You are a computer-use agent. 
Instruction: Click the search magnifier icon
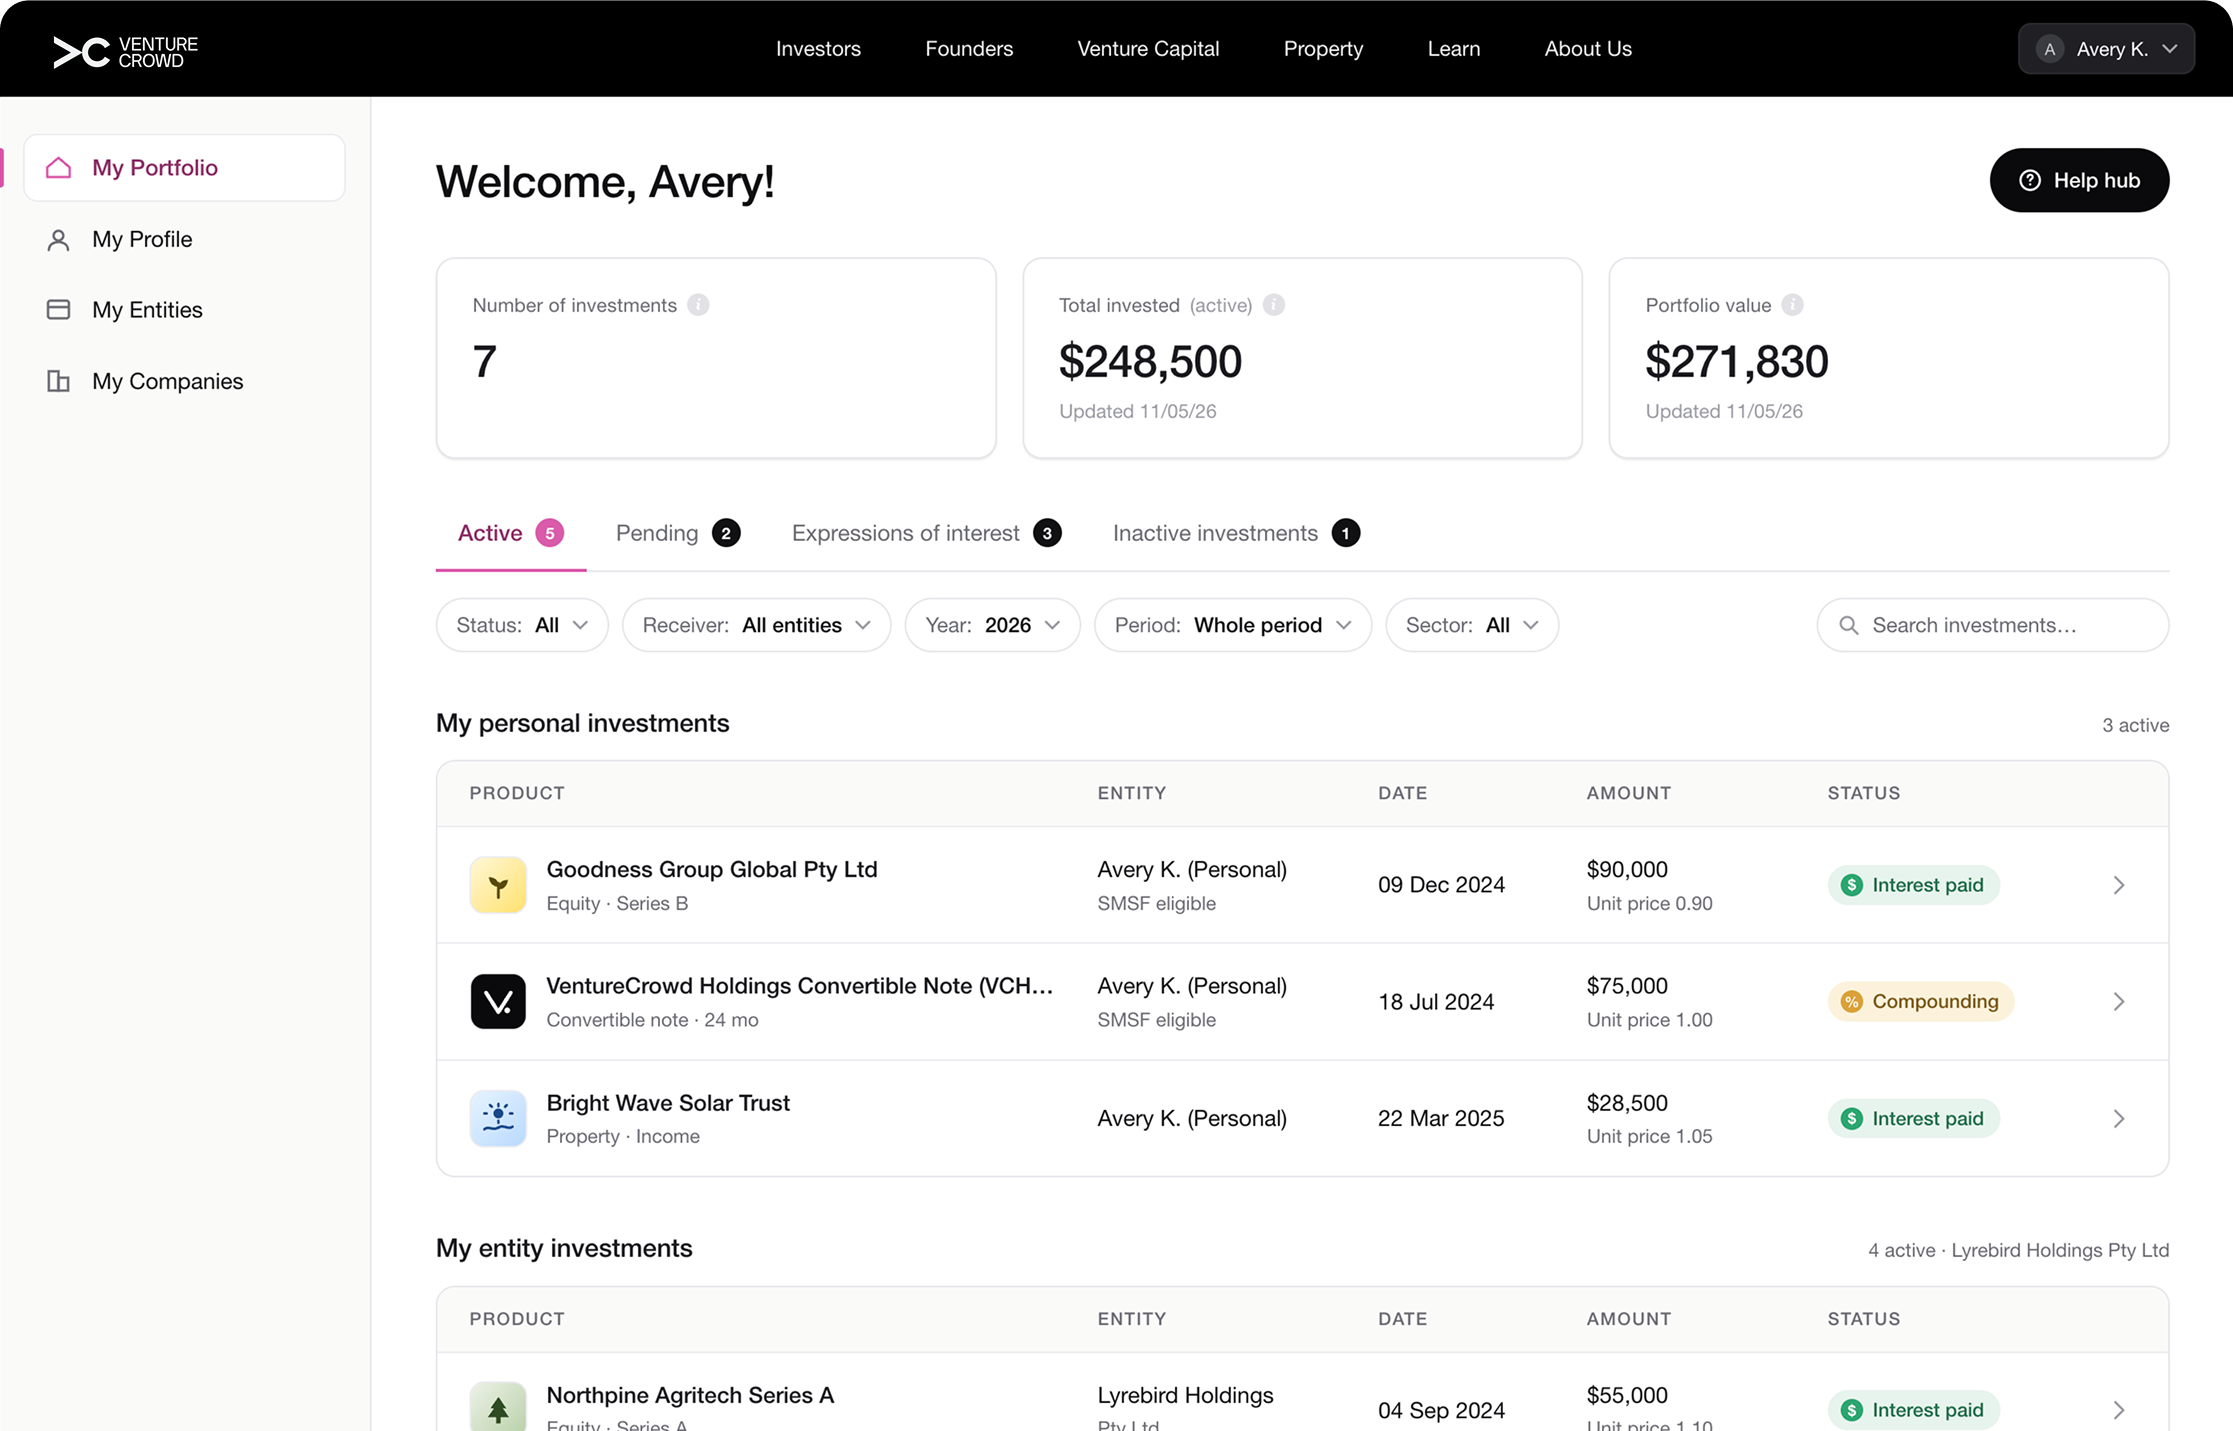(x=1849, y=625)
